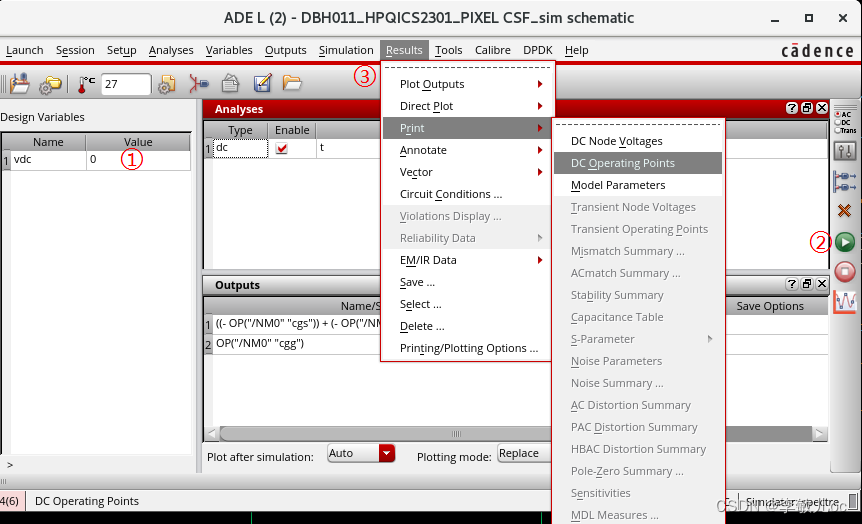Click the red delete-selection toolbar icon

click(198, 84)
